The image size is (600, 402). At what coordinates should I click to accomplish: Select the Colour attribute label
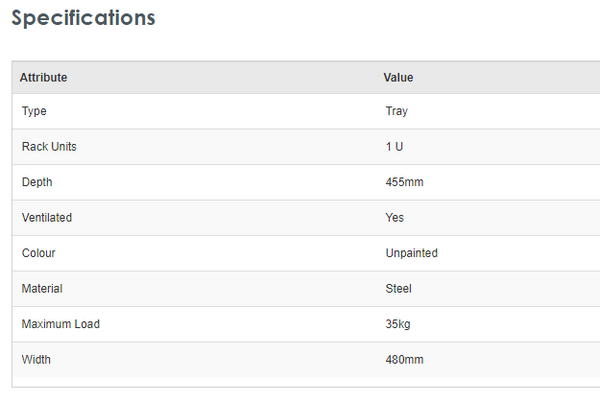pyautogui.click(x=39, y=253)
